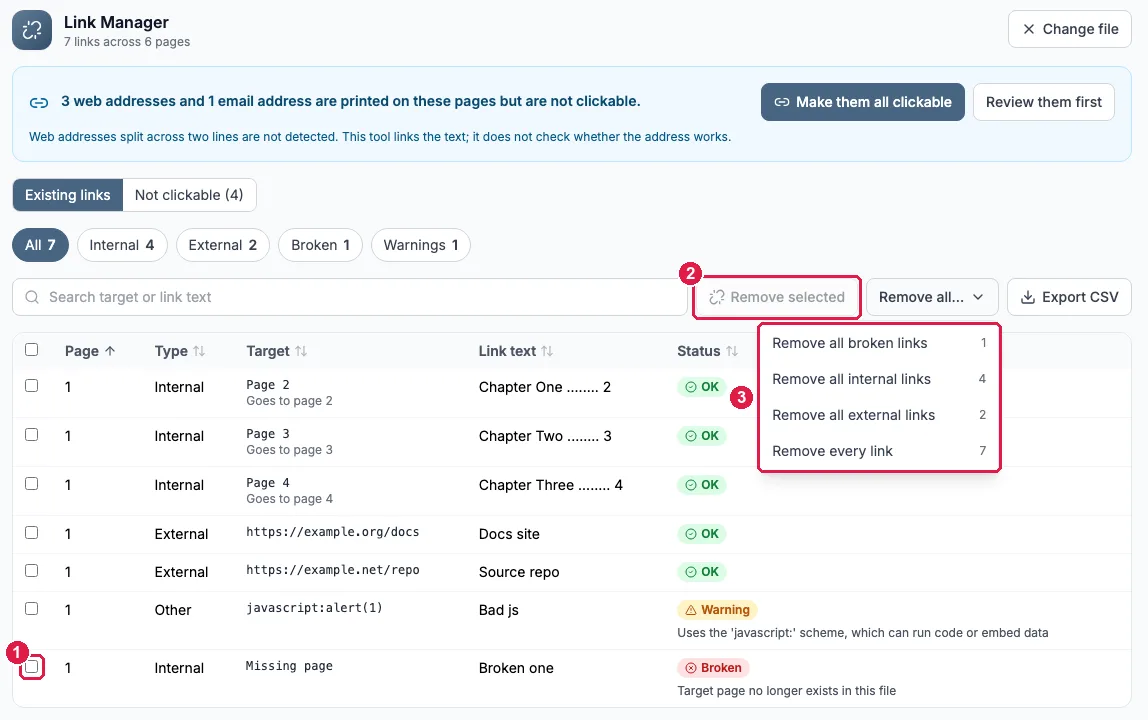Sort by Page column arrow
1148x720 pixels.
111,351
